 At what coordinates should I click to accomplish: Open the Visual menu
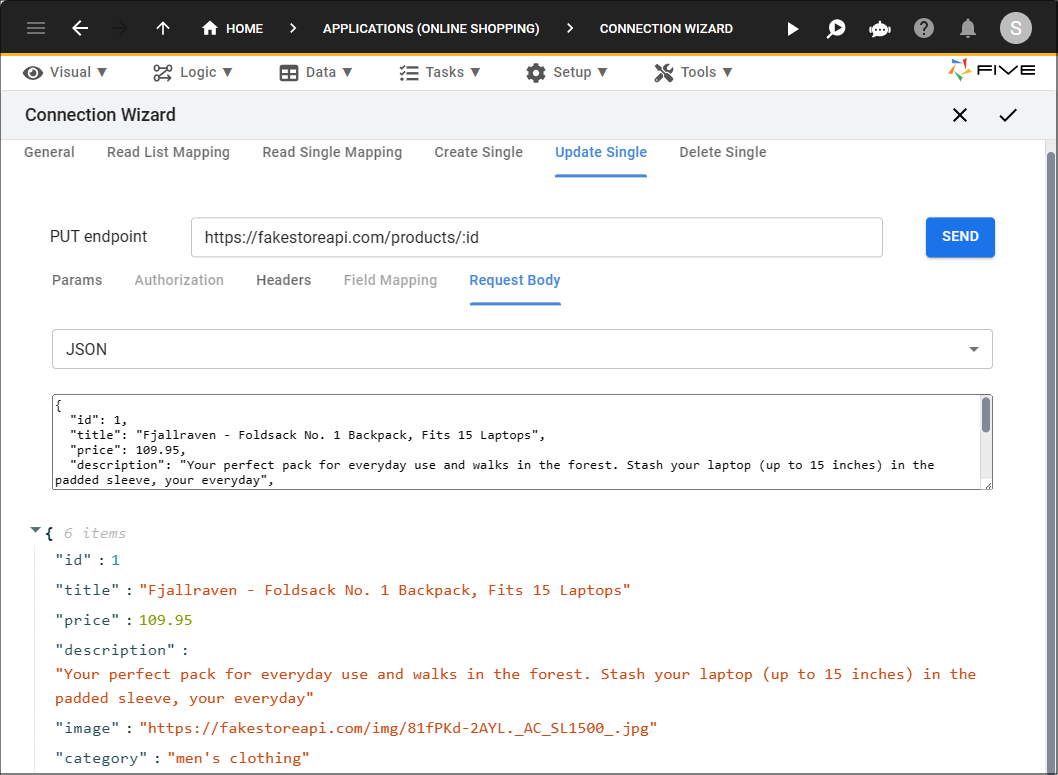pyautogui.click(x=65, y=73)
